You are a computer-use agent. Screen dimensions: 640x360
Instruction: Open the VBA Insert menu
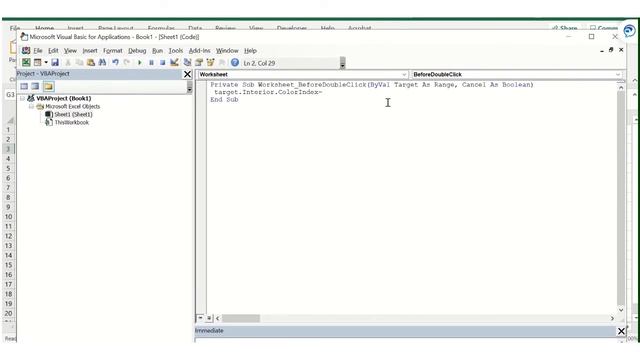point(90,51)
